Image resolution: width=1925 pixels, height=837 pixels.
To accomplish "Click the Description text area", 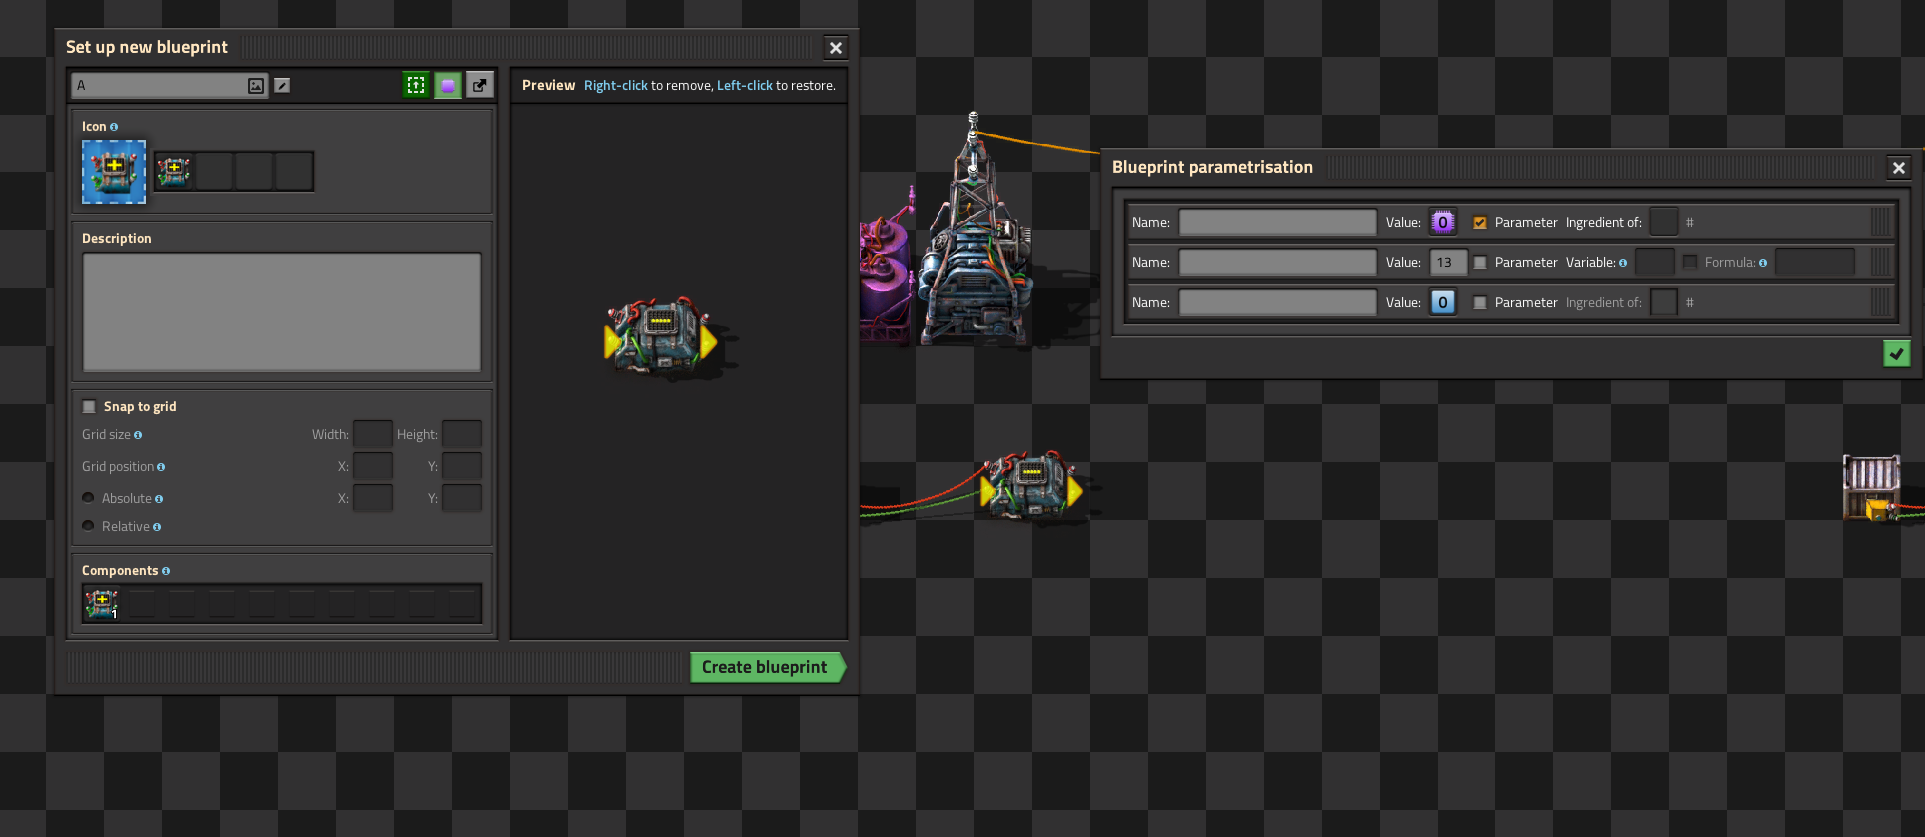I will click(282, 312).
